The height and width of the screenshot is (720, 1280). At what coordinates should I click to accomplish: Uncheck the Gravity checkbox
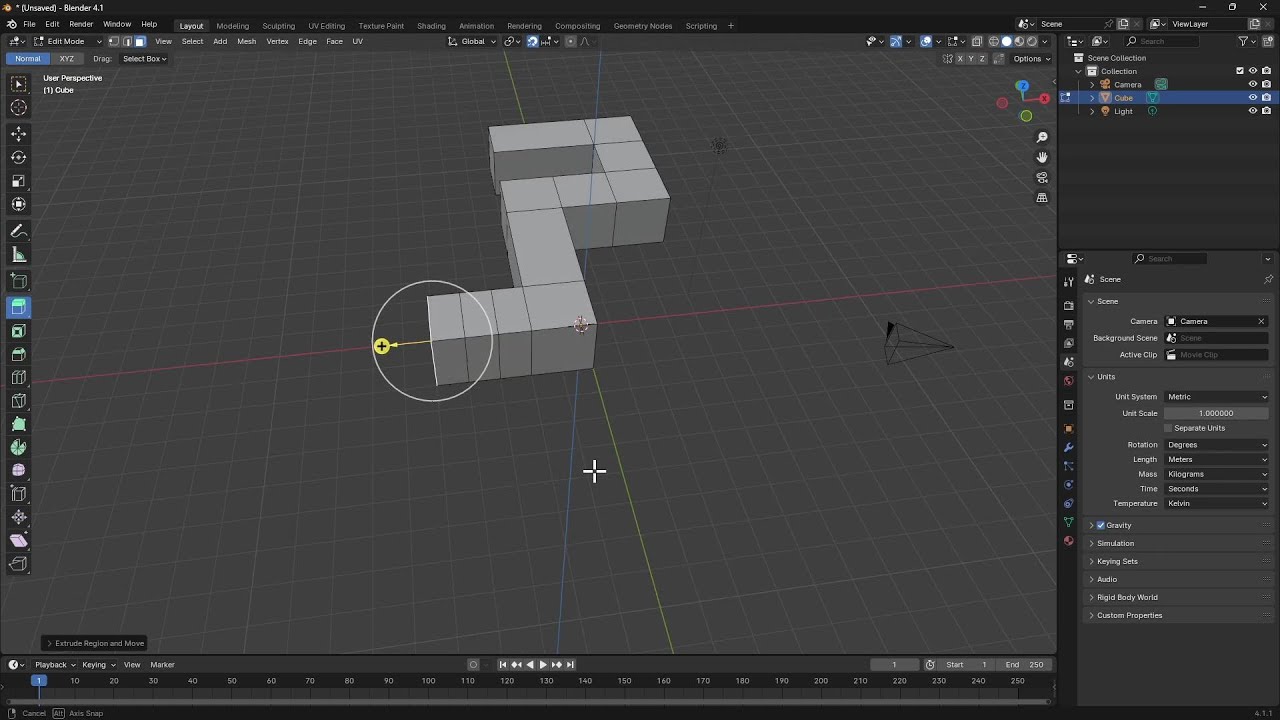tap(1101, 525)
